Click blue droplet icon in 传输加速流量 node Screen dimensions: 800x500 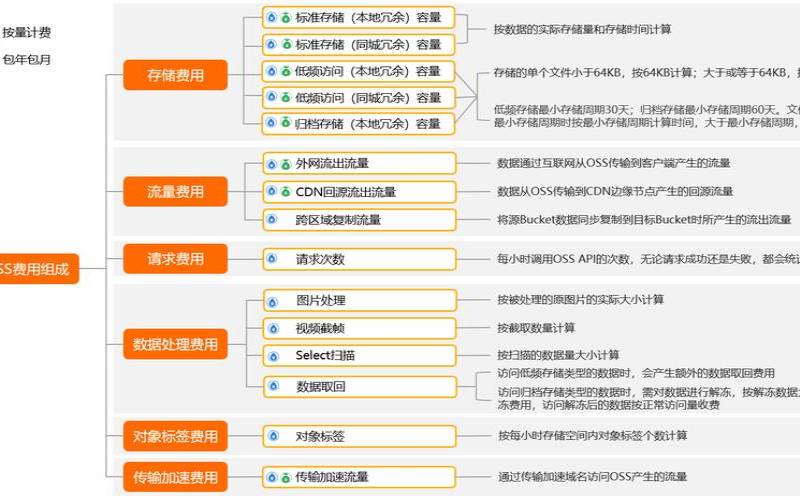click(272, 477)
